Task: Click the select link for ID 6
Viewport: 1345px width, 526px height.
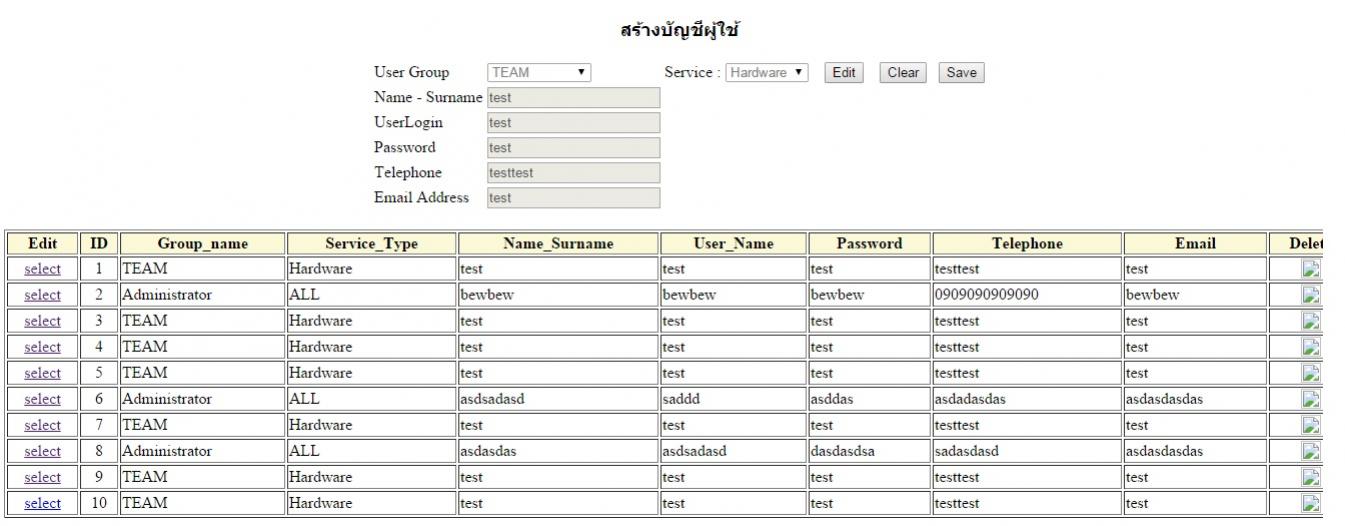Action: click(42, 399)
